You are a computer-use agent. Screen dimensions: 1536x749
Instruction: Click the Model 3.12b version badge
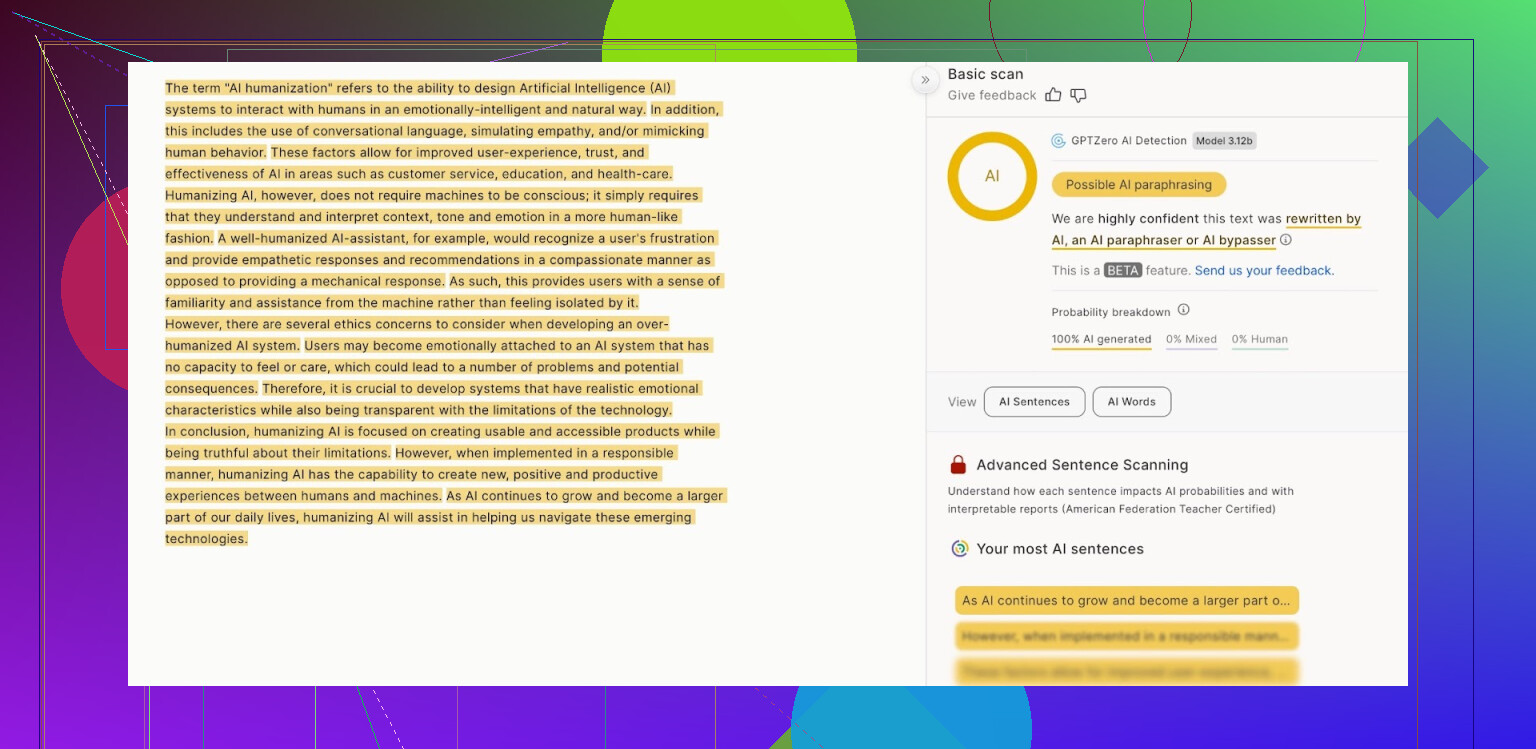1224,141
